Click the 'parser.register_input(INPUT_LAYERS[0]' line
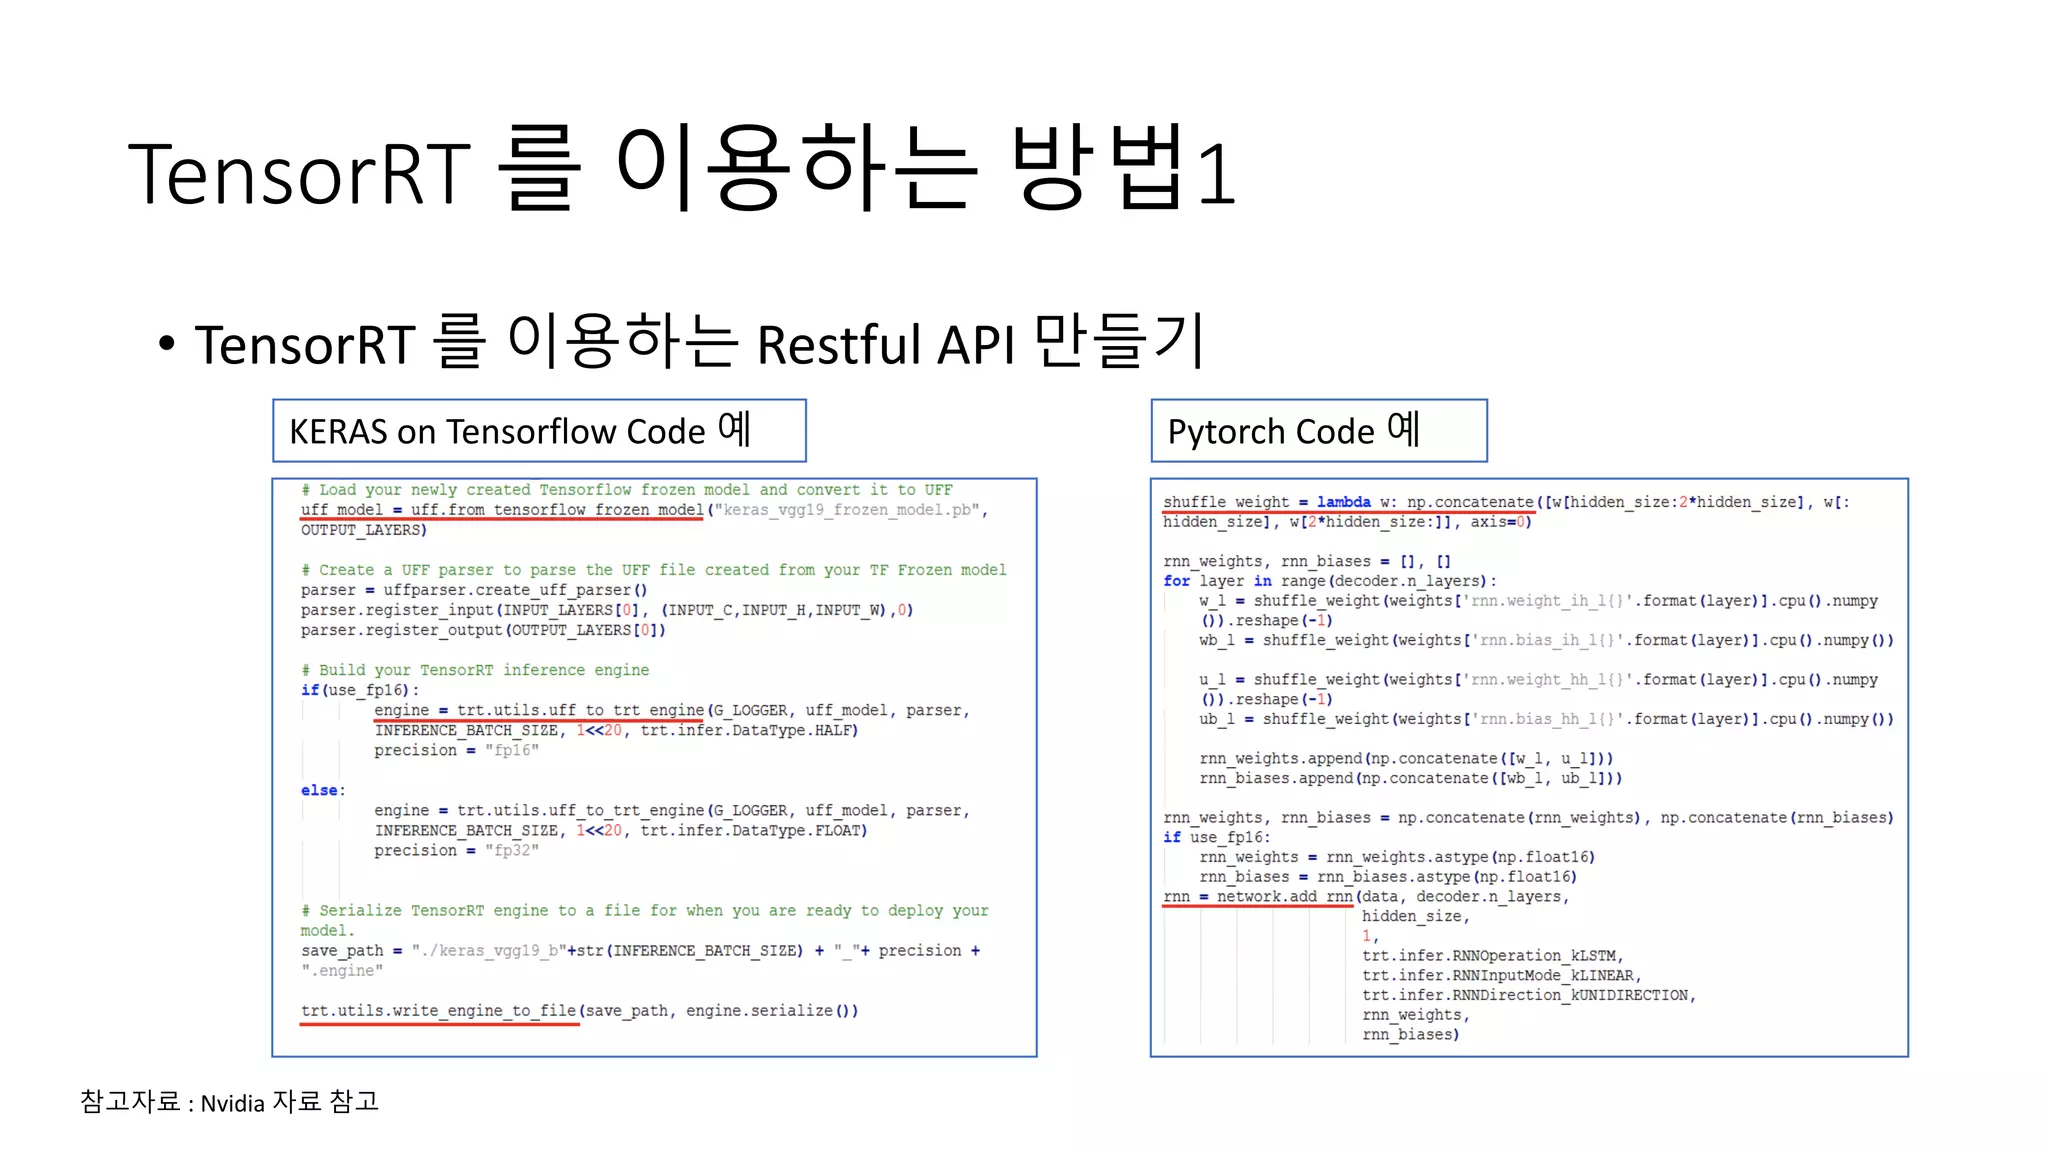The image size is (2048, 1152). (x=607, y=610)
